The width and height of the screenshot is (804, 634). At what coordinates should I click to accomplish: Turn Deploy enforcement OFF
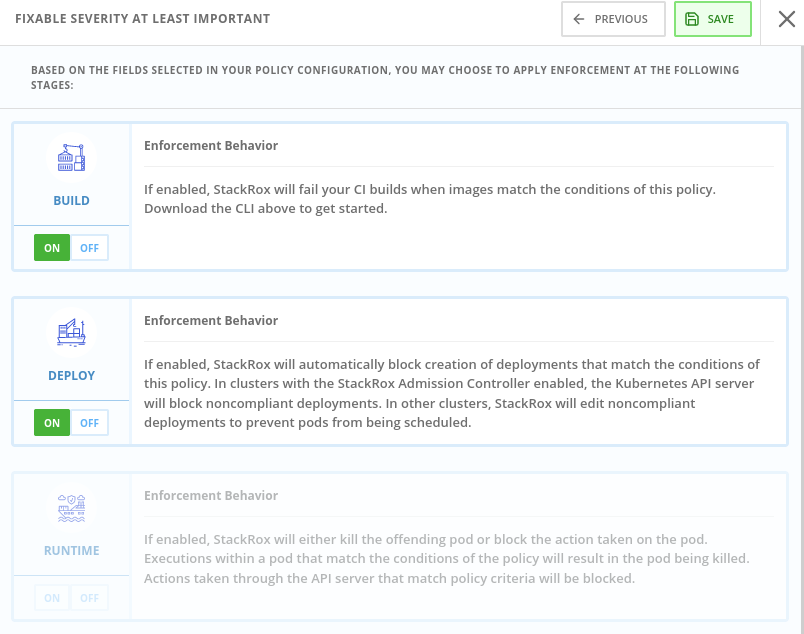pos(89,423)
